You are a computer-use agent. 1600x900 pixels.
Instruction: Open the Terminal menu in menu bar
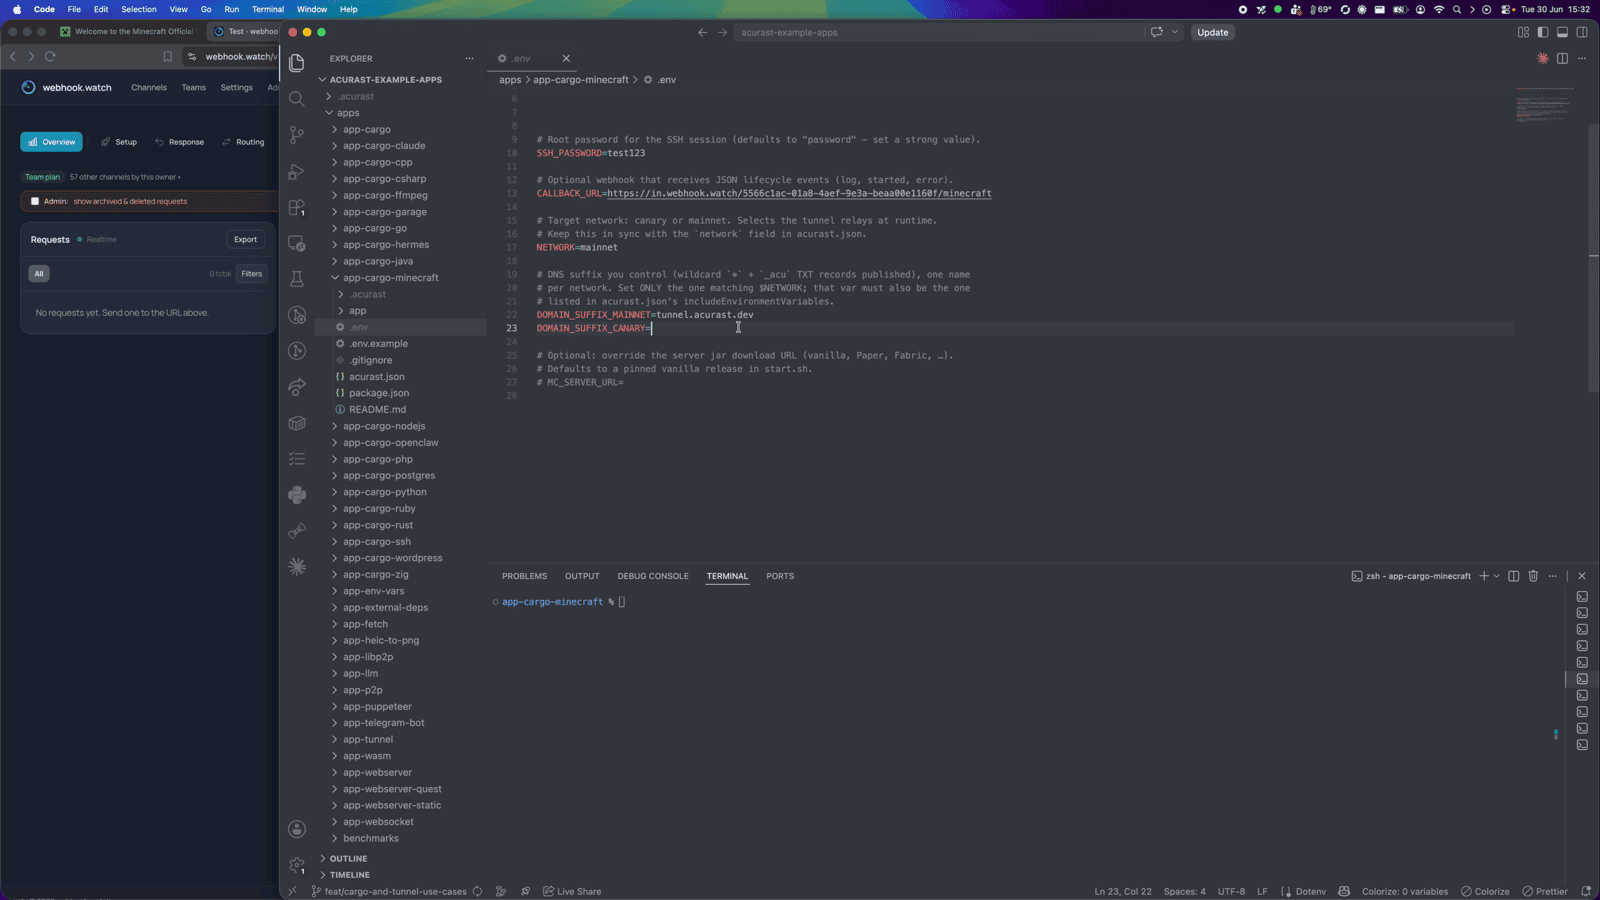[x=268, y=9]
